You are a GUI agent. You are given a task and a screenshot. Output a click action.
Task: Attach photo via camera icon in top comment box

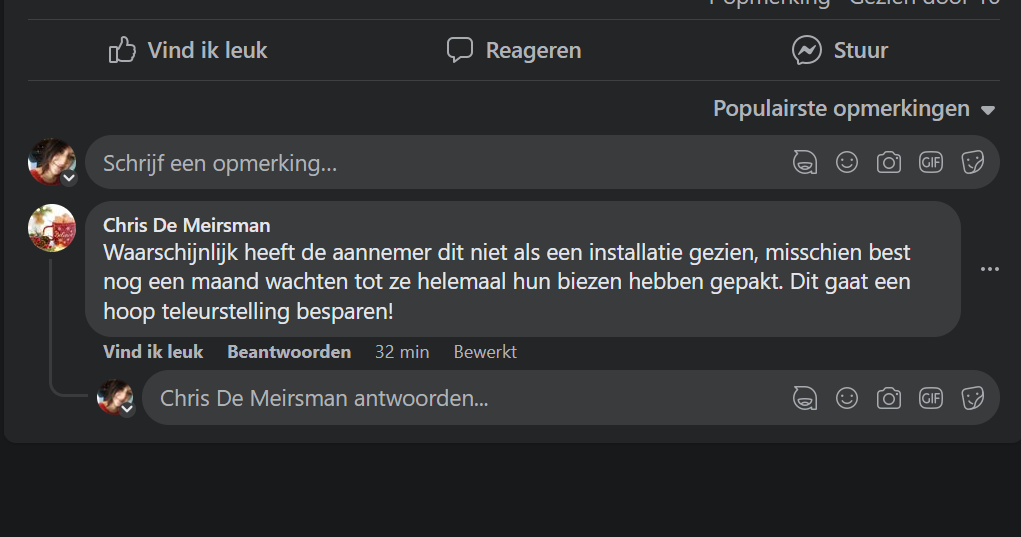[889, 162]
